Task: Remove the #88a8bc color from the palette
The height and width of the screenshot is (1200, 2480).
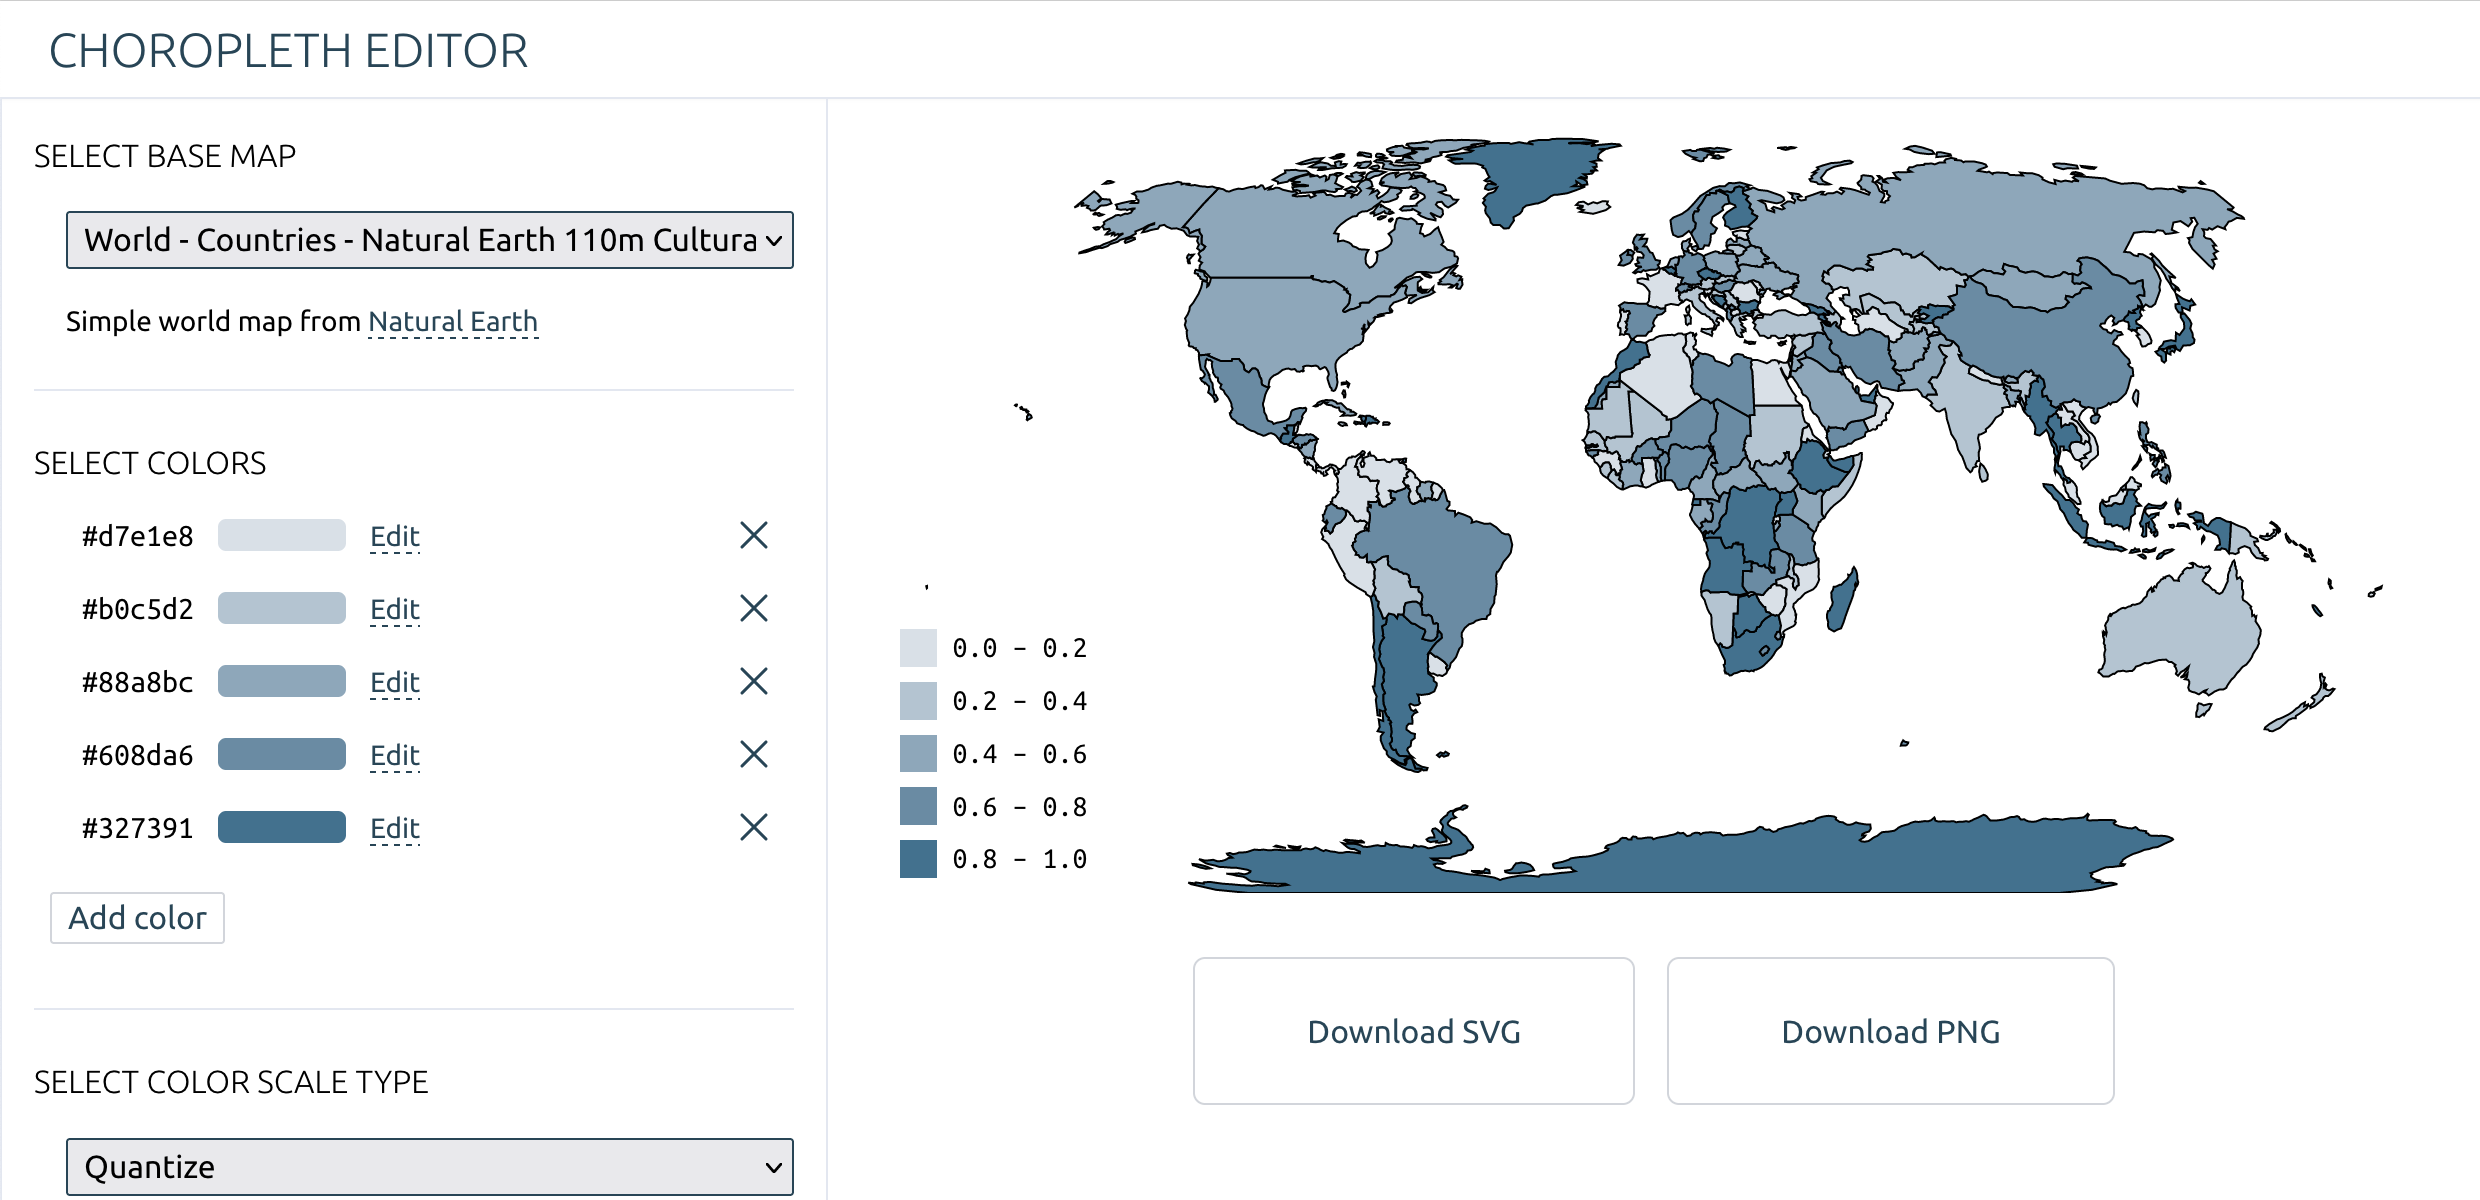Action: (754, 681)
